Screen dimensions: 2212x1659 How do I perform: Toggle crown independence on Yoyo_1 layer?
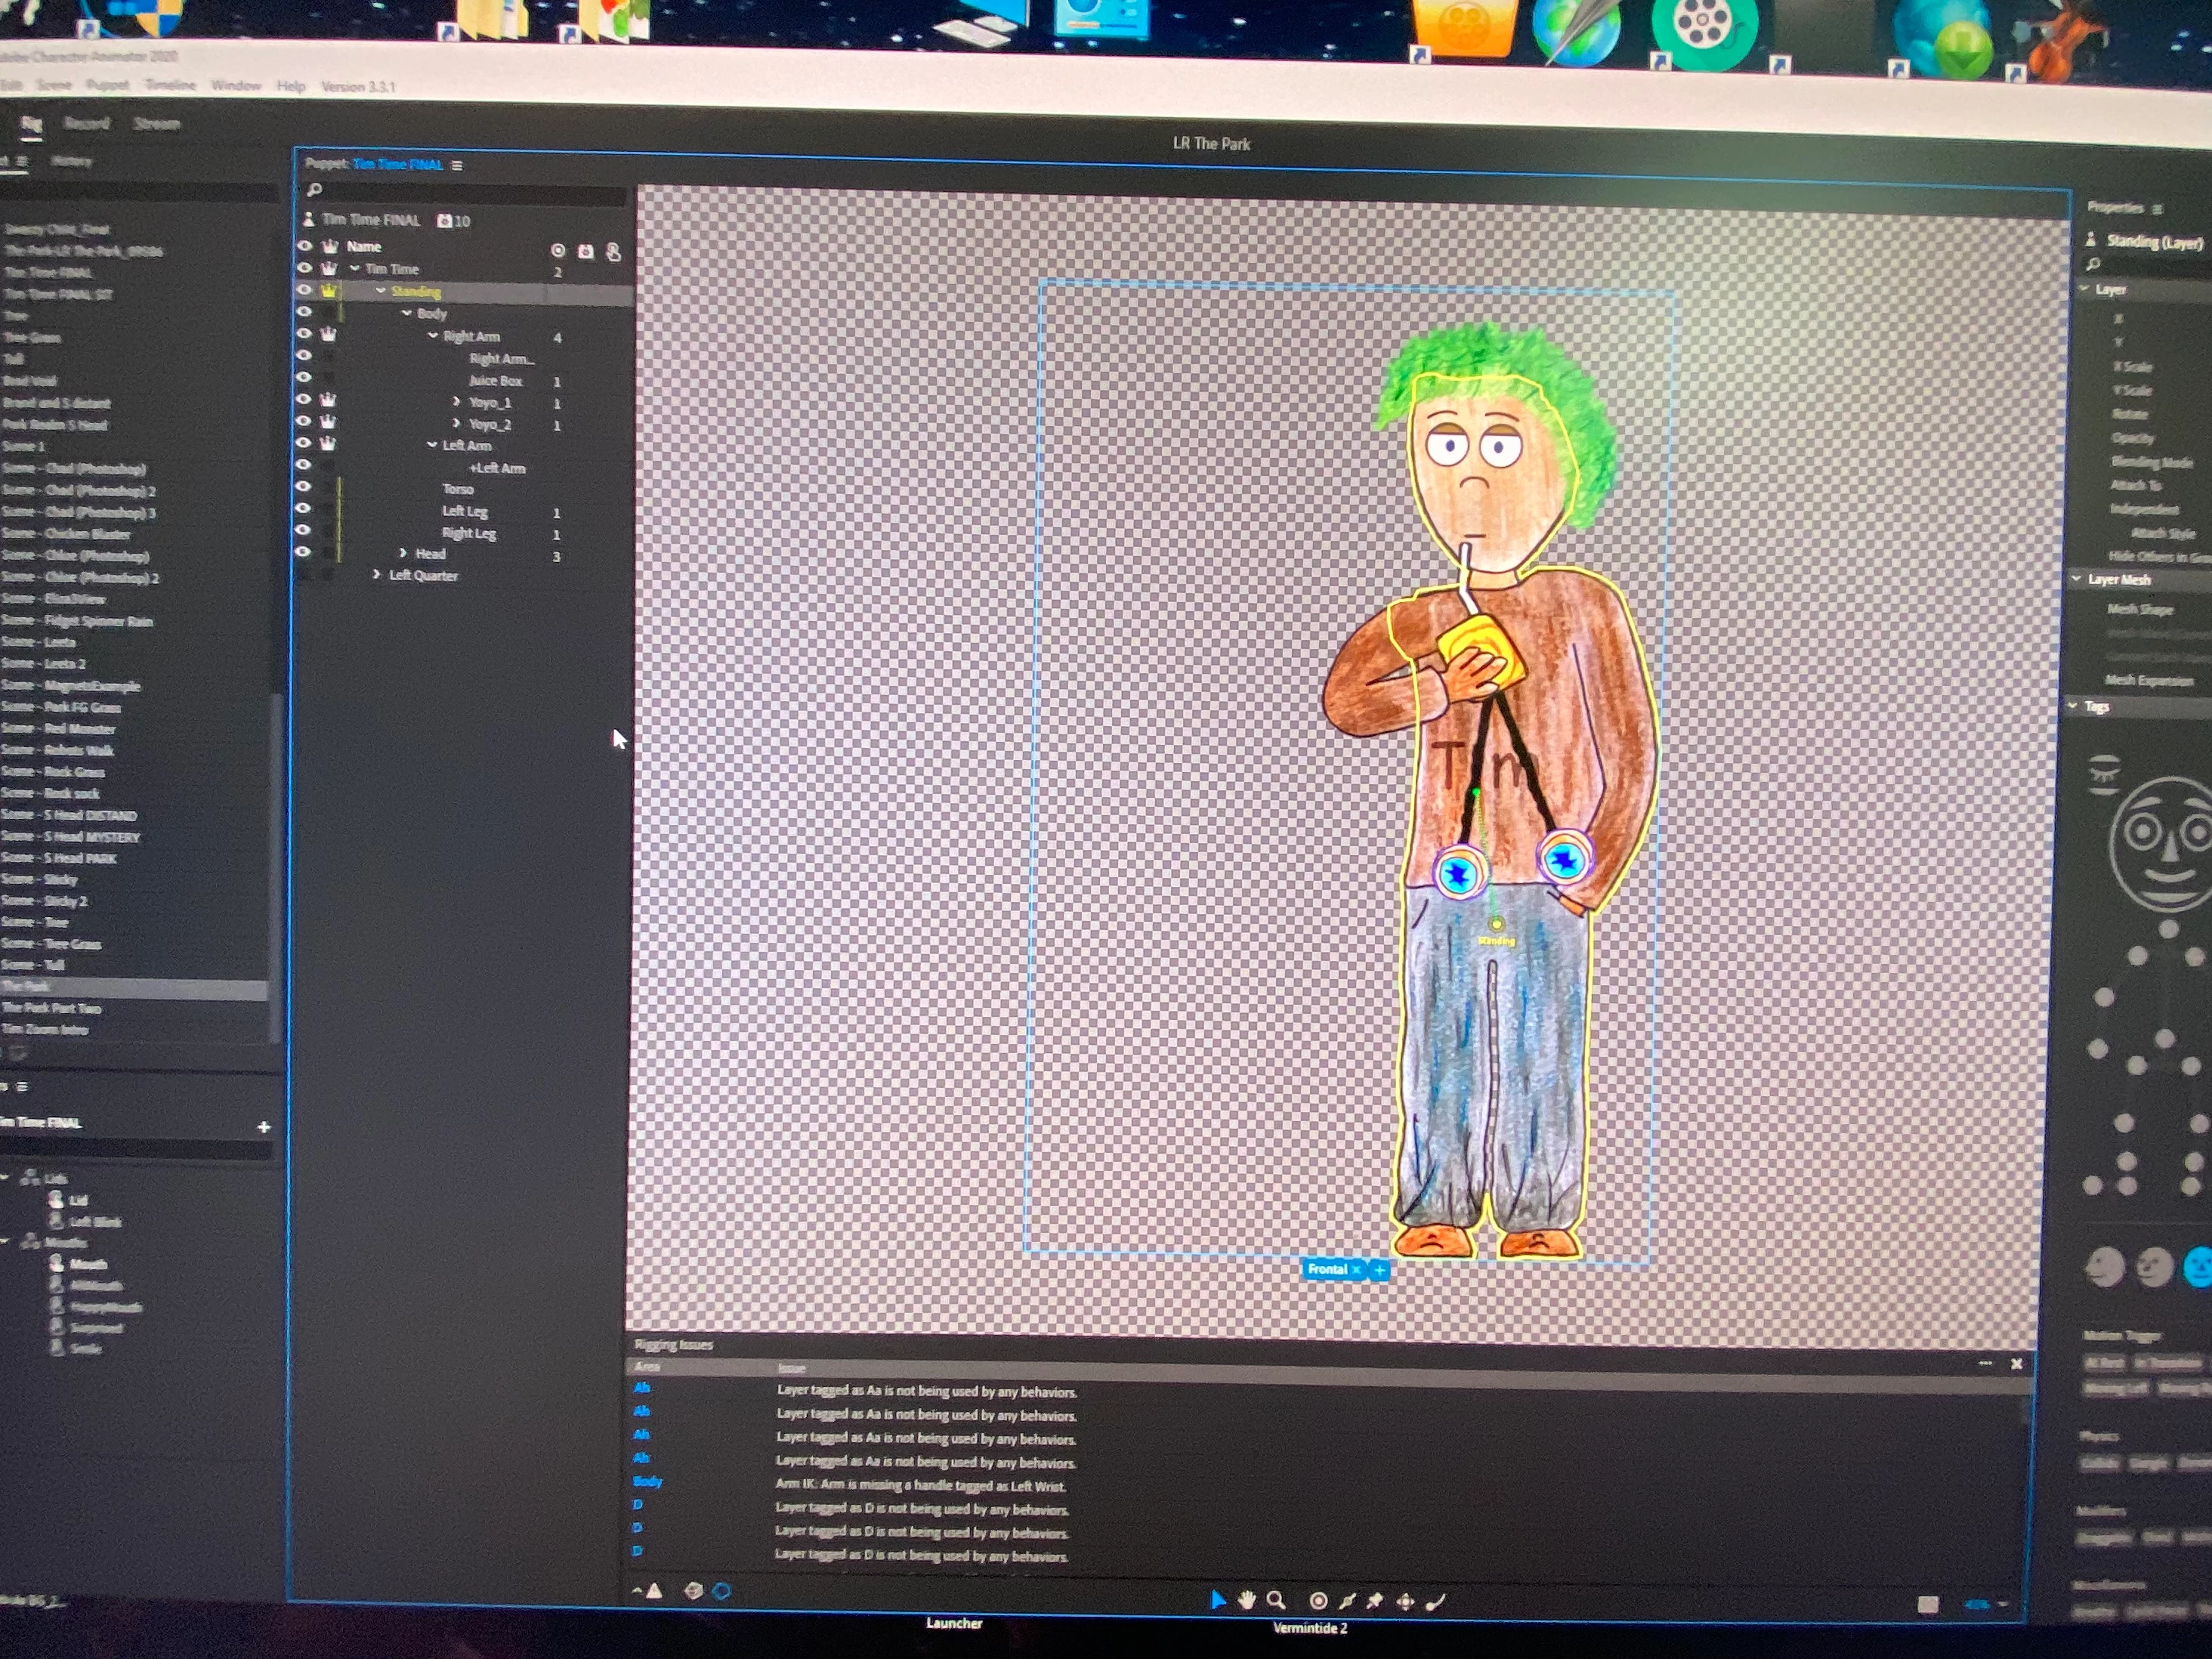pyautogui.click(x=328, y=400)
